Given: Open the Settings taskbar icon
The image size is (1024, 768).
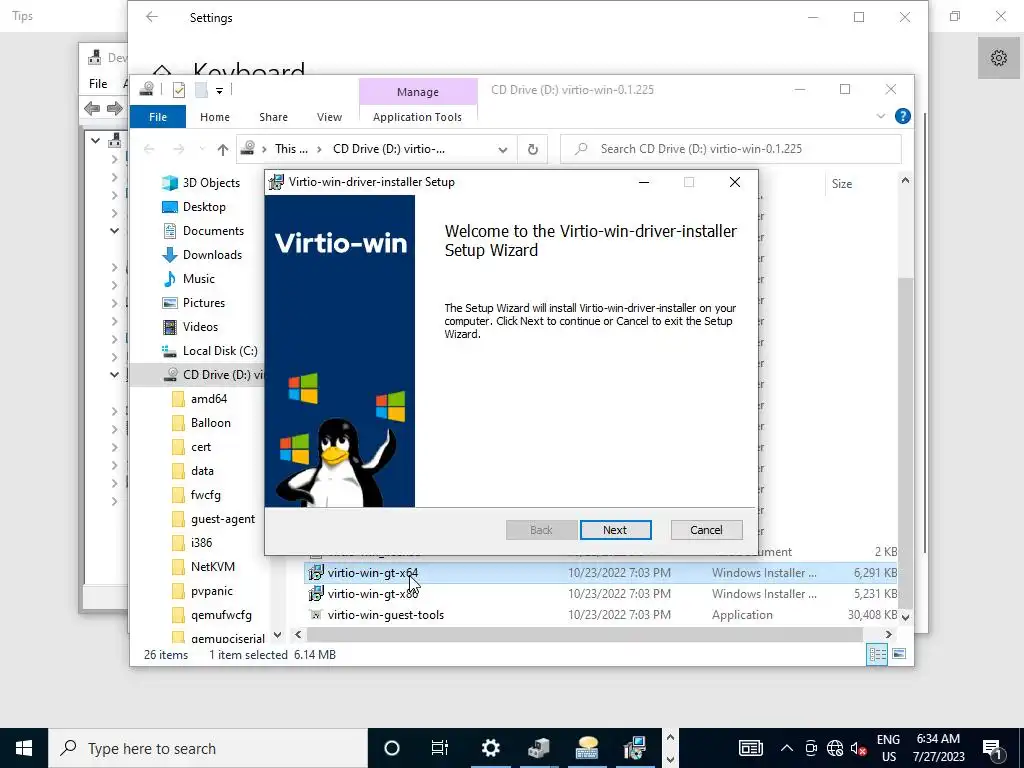Looking at the screenshot, I should pos(490,748).
